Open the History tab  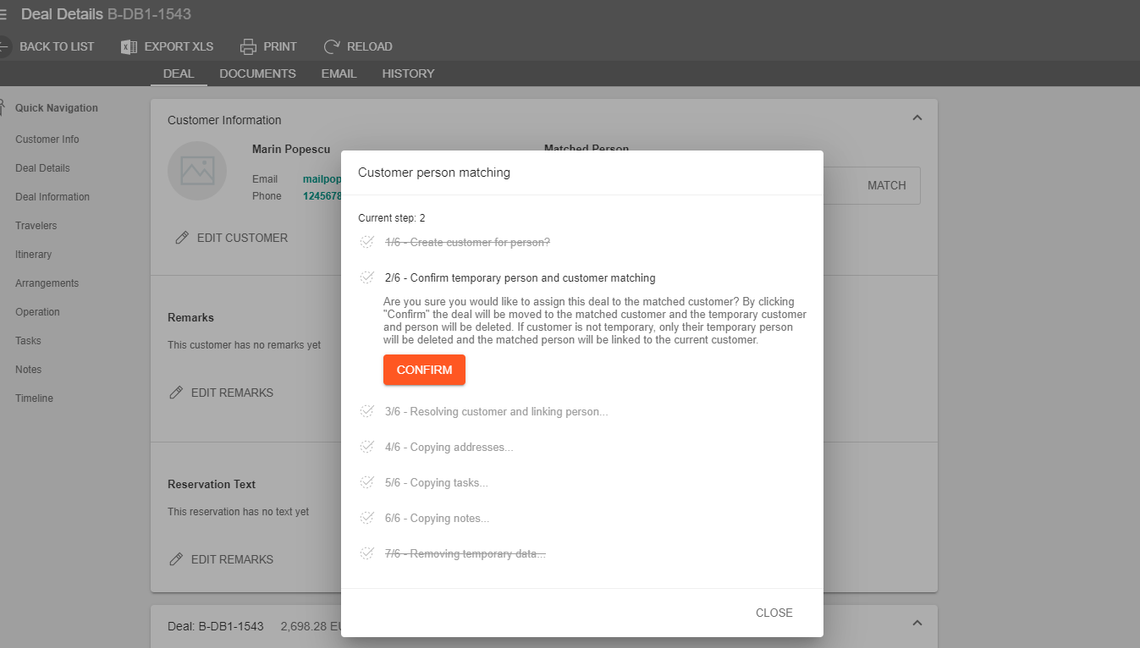[x=408, y=73]
